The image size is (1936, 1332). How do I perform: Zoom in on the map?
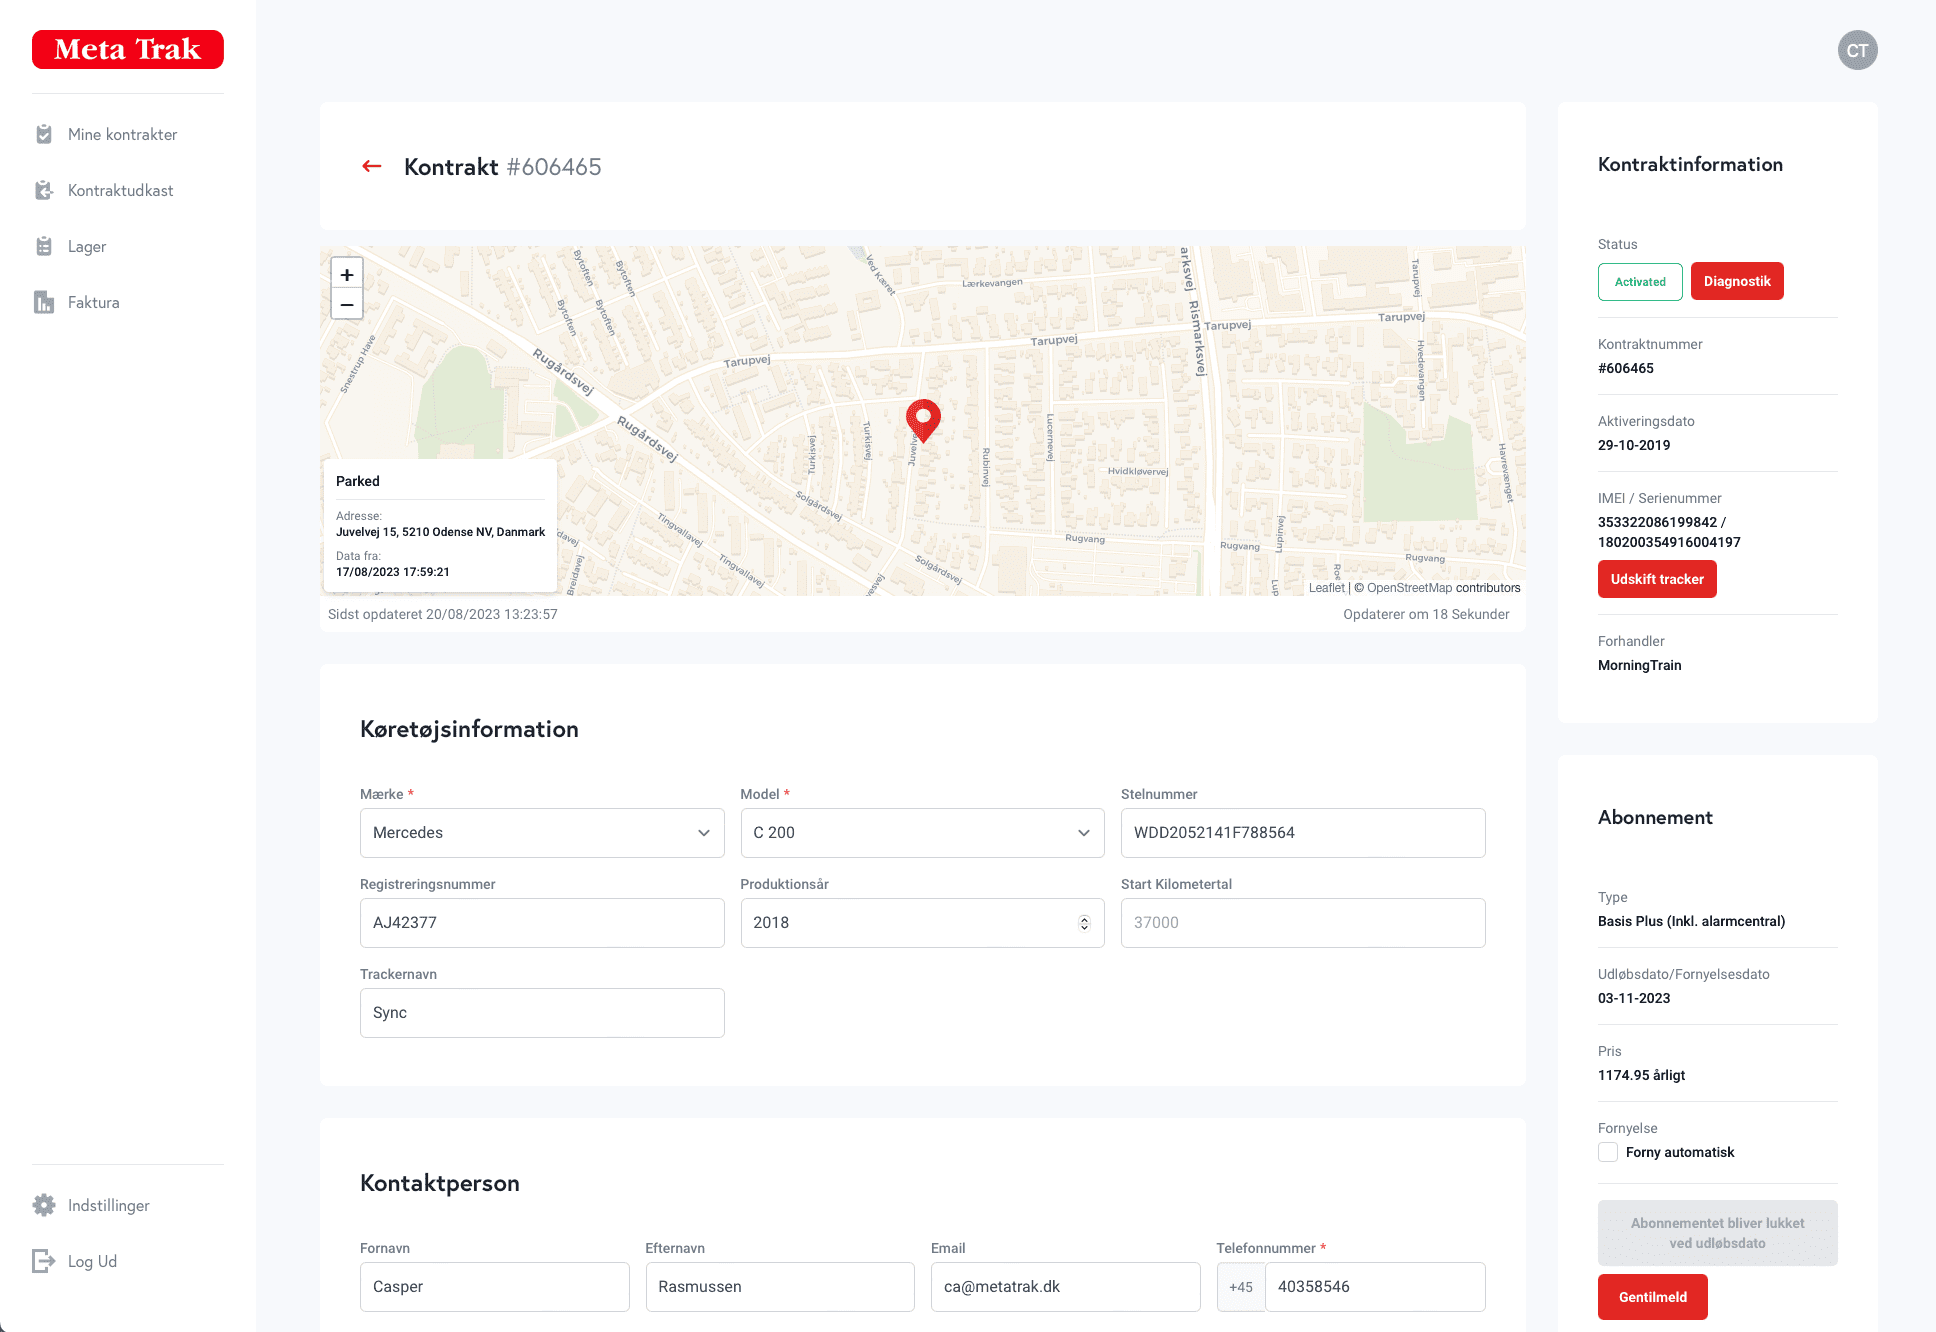point(347,274)
